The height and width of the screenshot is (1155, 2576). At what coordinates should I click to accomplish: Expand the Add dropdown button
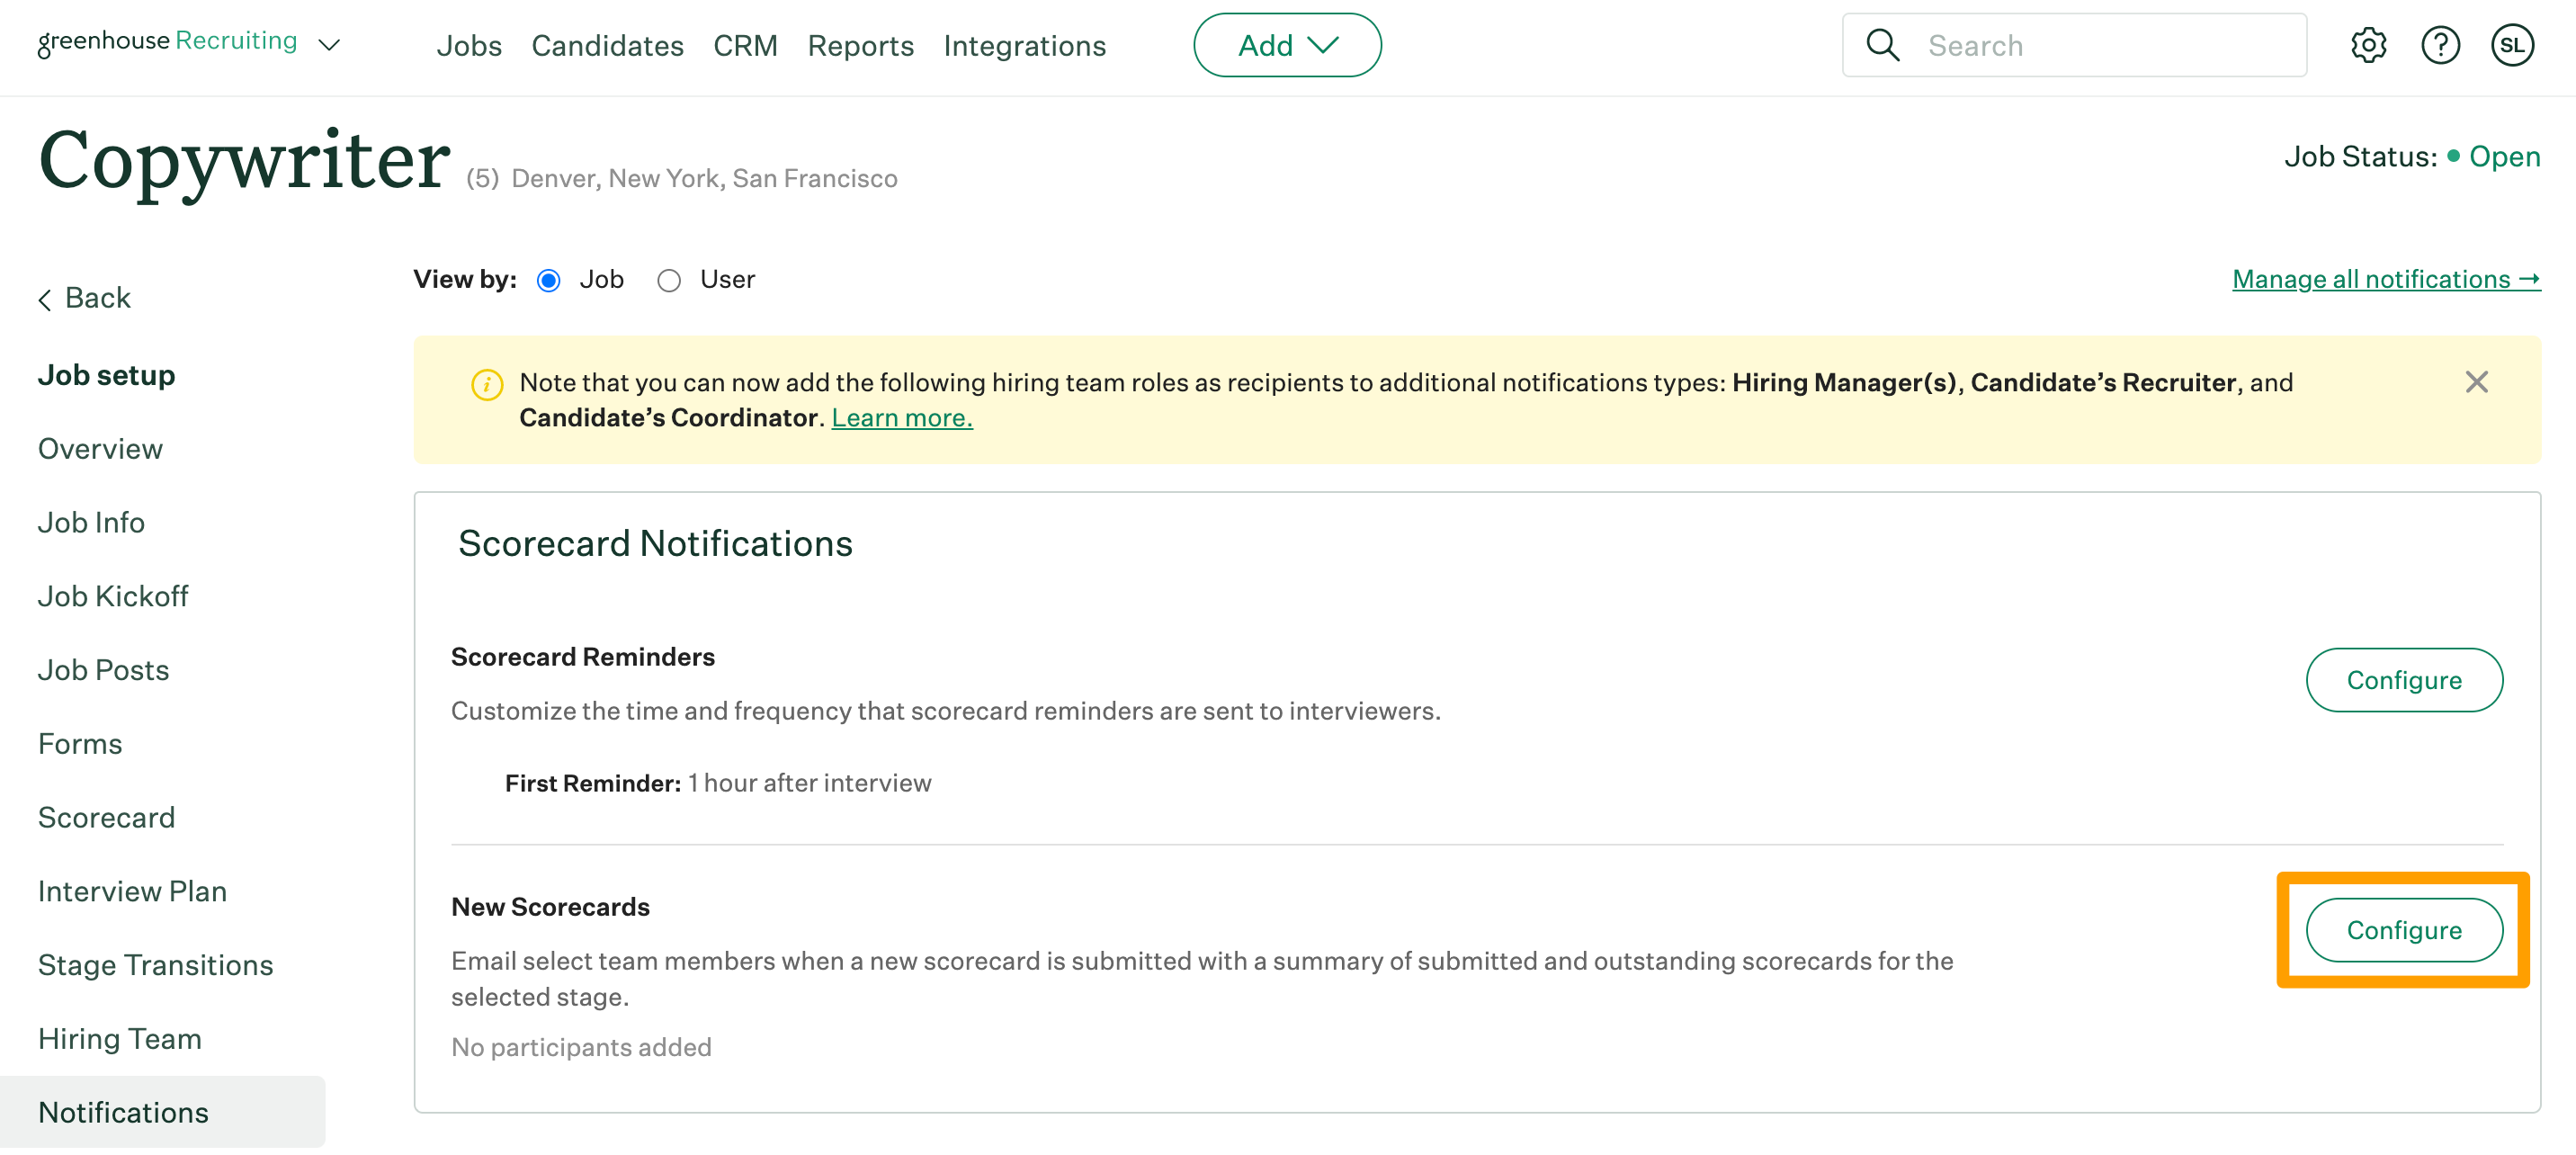(x=1286, y=45)
